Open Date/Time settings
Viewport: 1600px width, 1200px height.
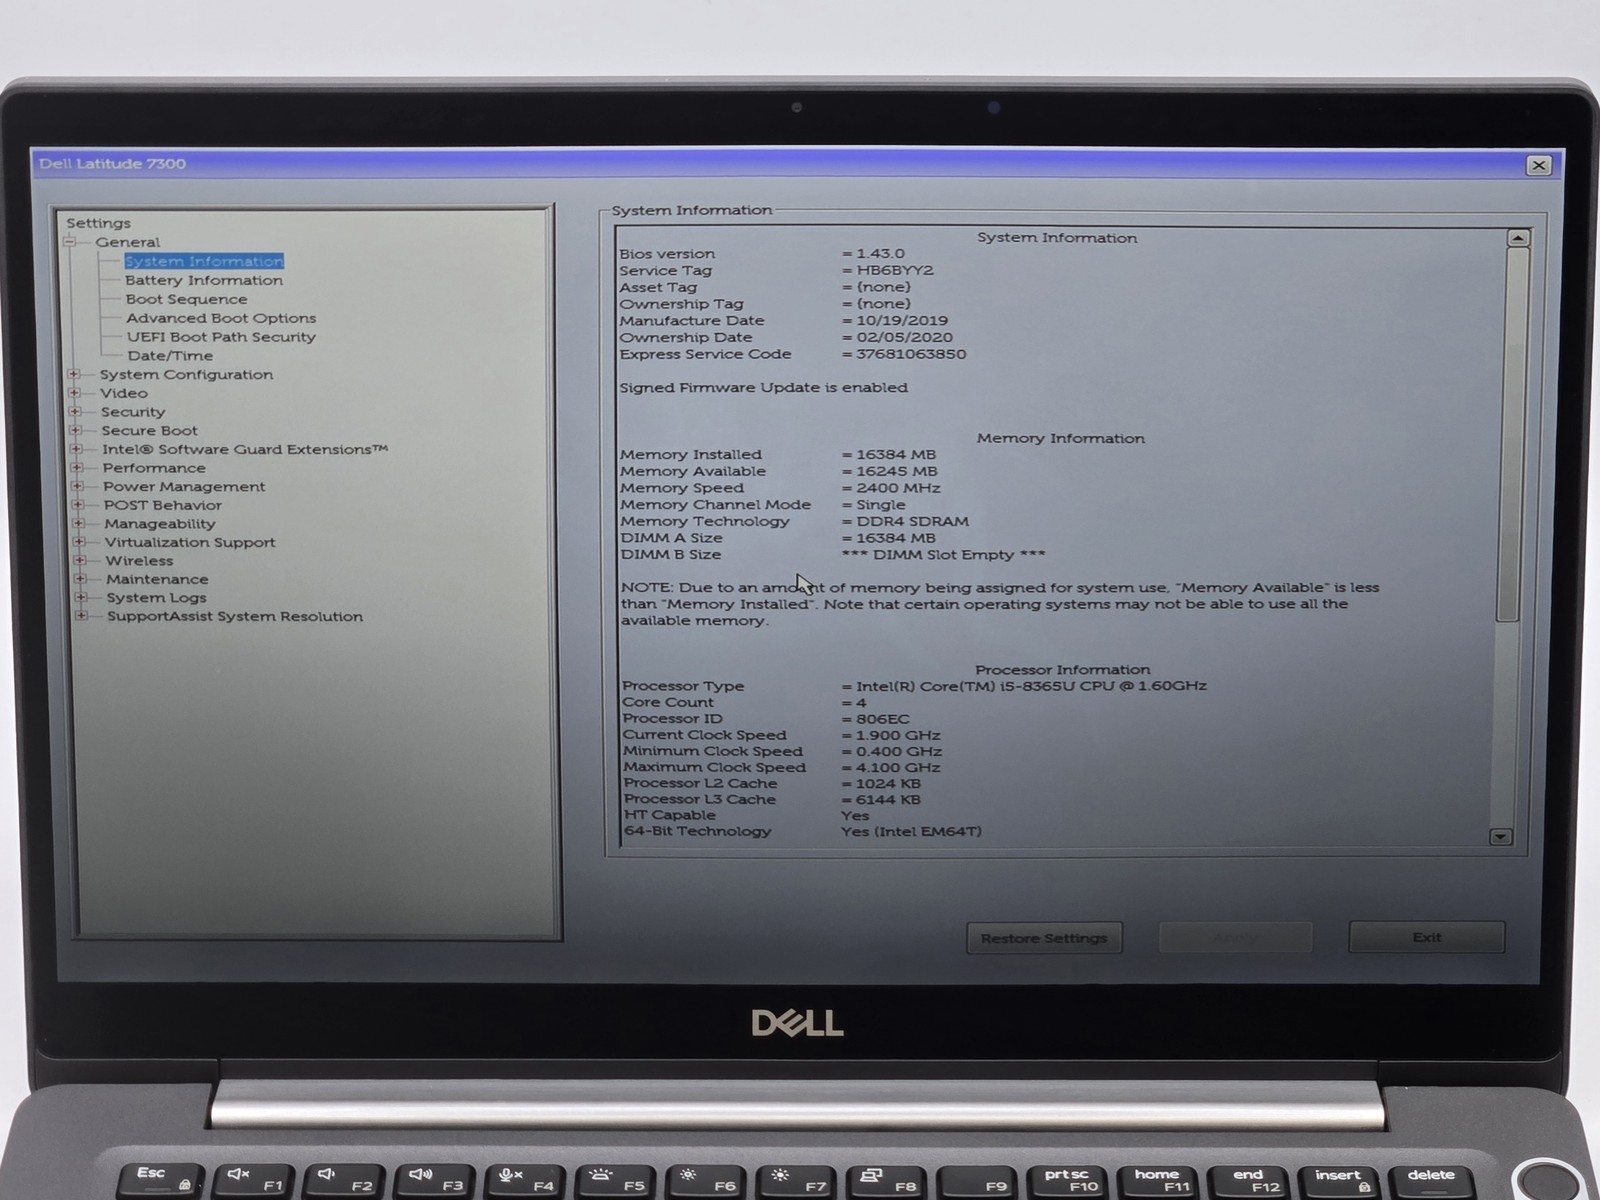[x=170, y=355]
